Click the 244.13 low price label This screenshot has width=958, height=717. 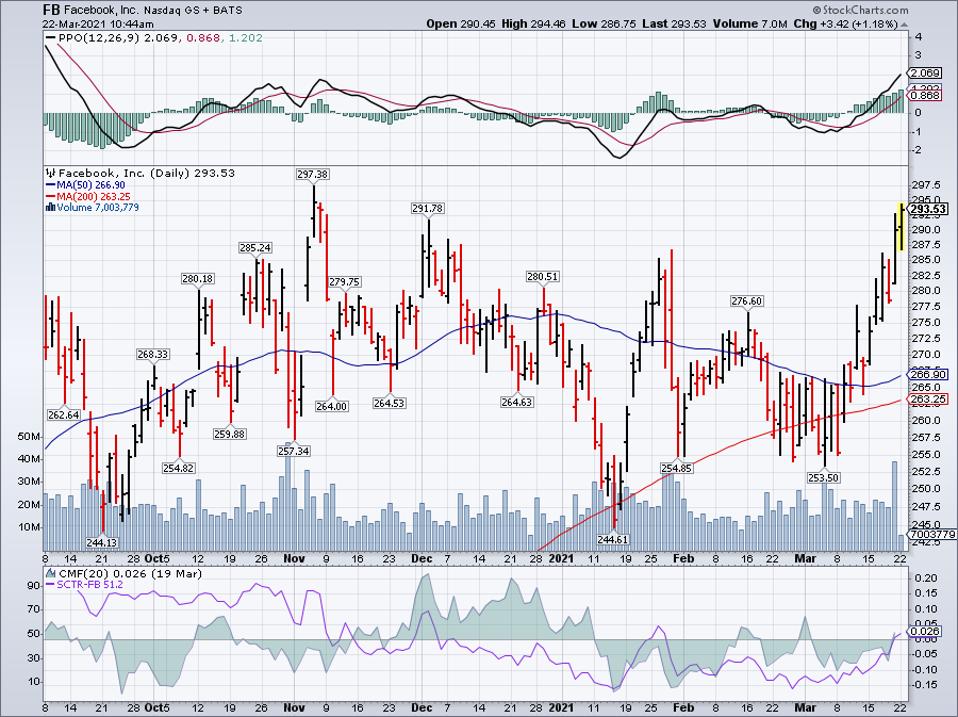104,542
